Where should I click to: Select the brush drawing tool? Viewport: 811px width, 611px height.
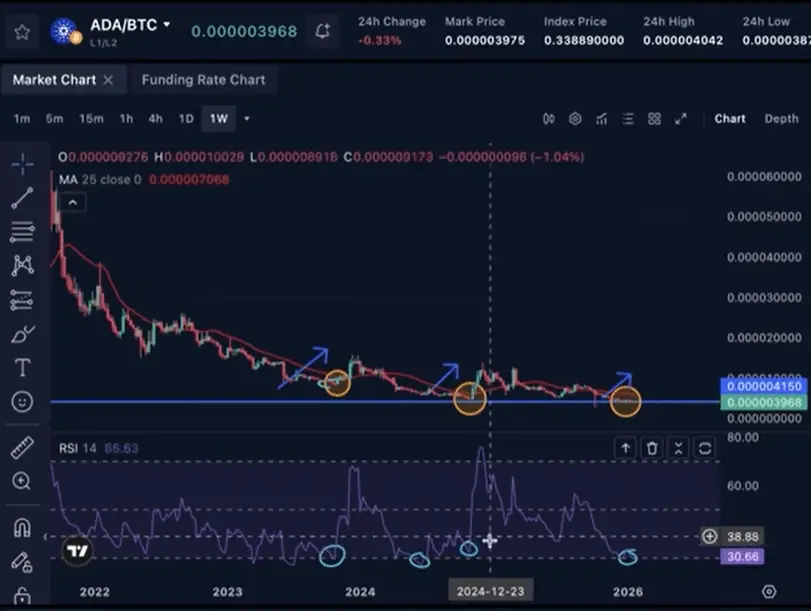click(x=22, y=333)
